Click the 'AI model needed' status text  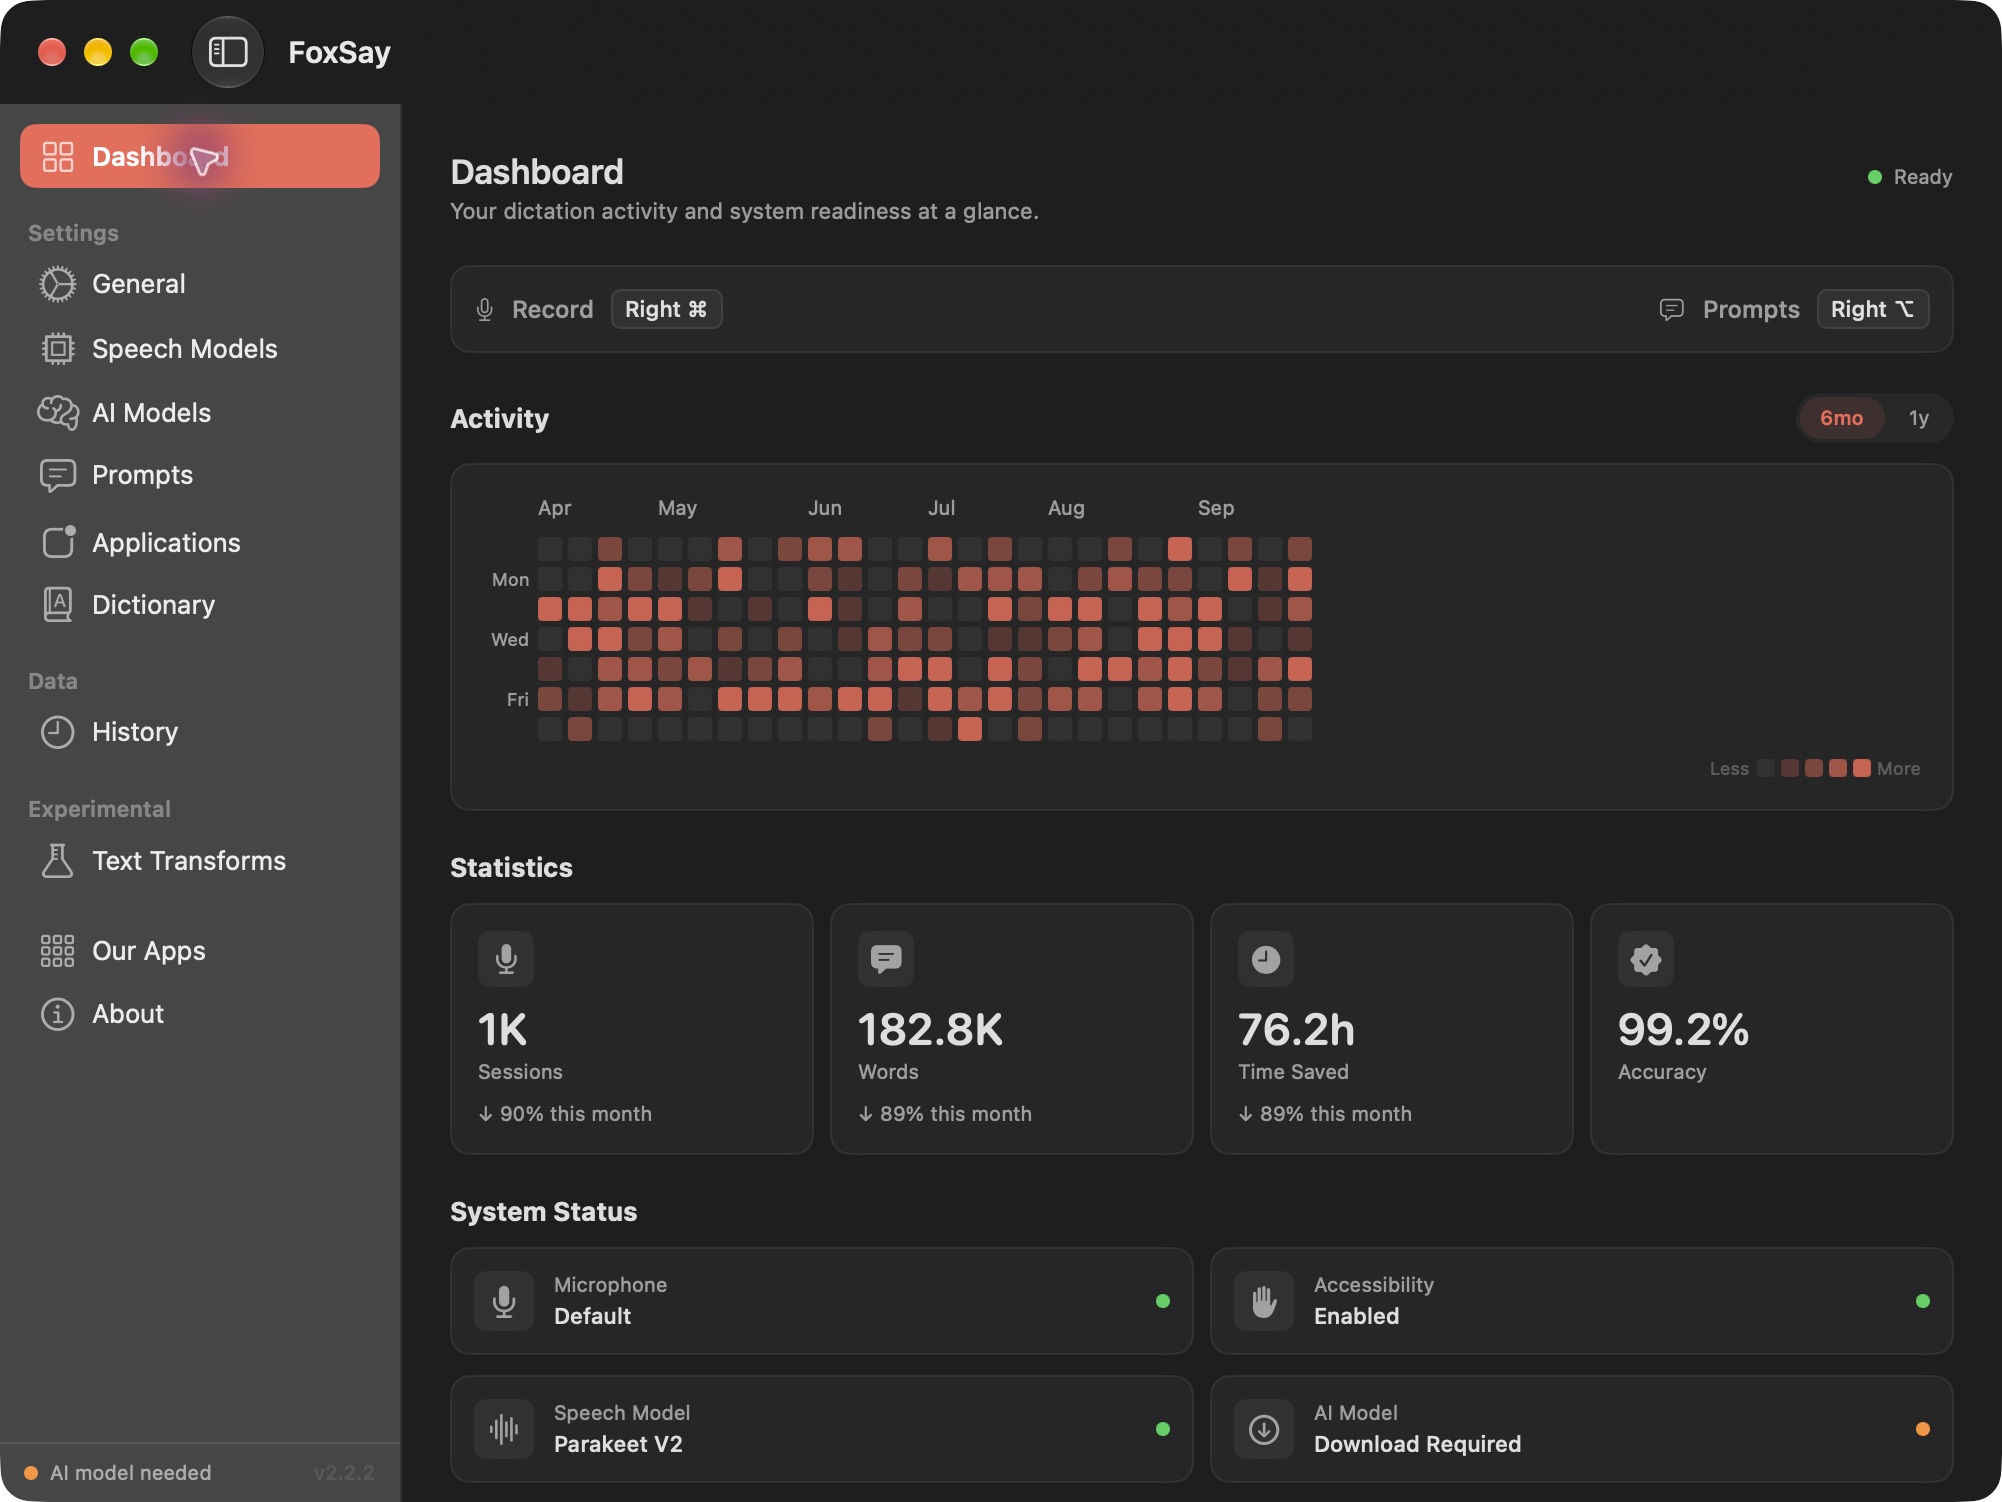131,1473
